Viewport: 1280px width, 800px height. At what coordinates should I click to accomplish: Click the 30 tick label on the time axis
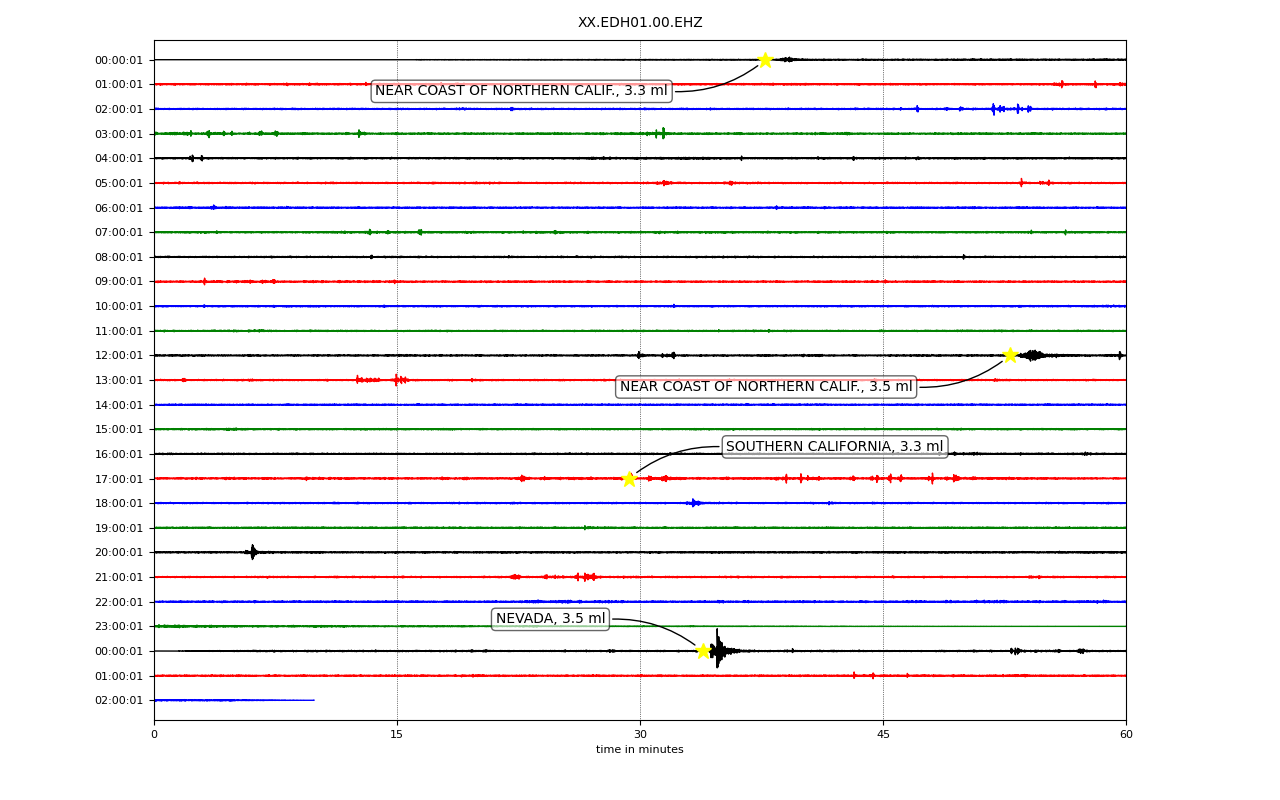pyautogui.click(x=640, y=734)
